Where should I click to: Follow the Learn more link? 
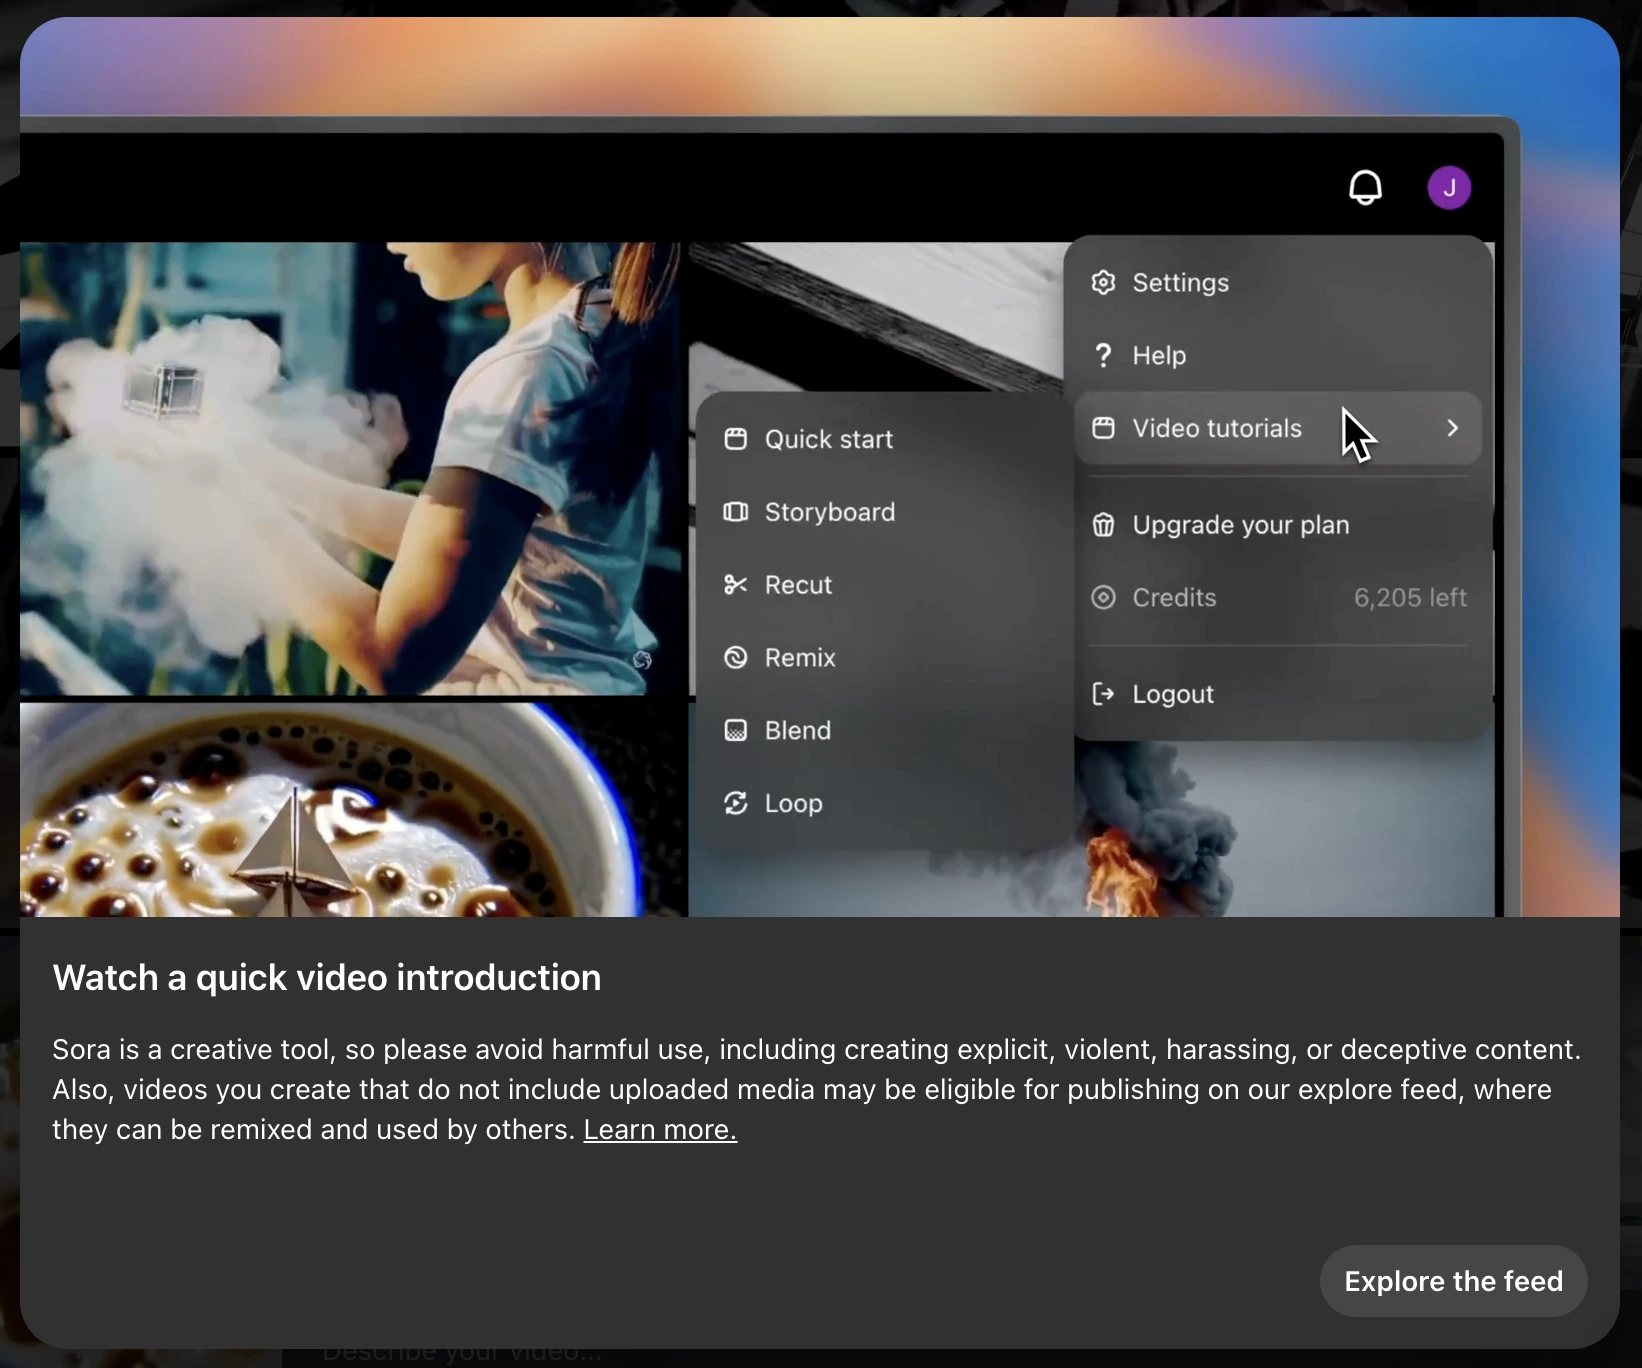(x=660, y=1130)
